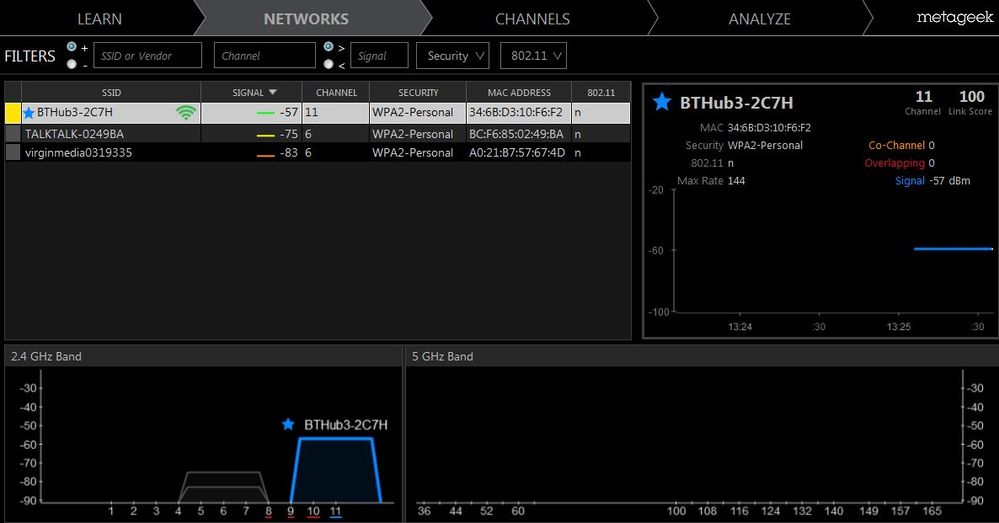Screen dimensions: 999x523
Task: Click the gray swatch beside TALKTALK-0249BA
Action: click(13, 134)
